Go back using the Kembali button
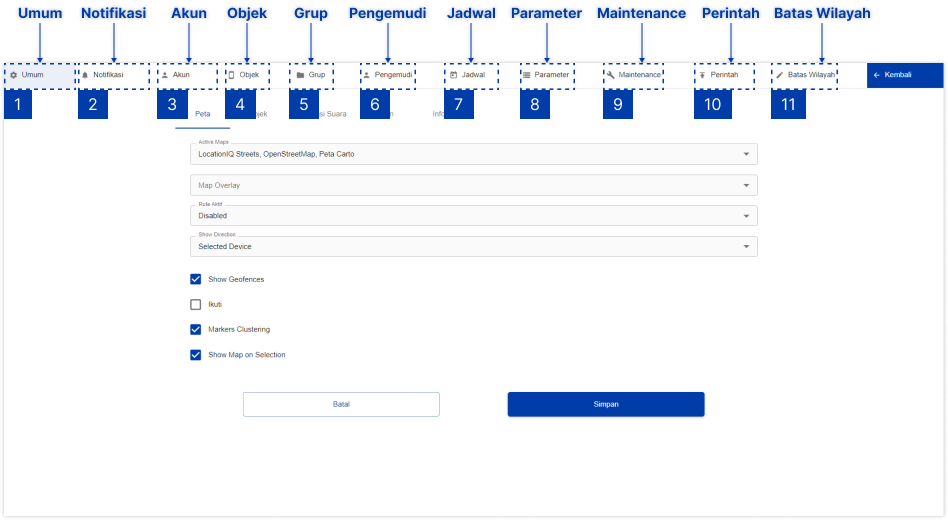 (x=904, y=75)
